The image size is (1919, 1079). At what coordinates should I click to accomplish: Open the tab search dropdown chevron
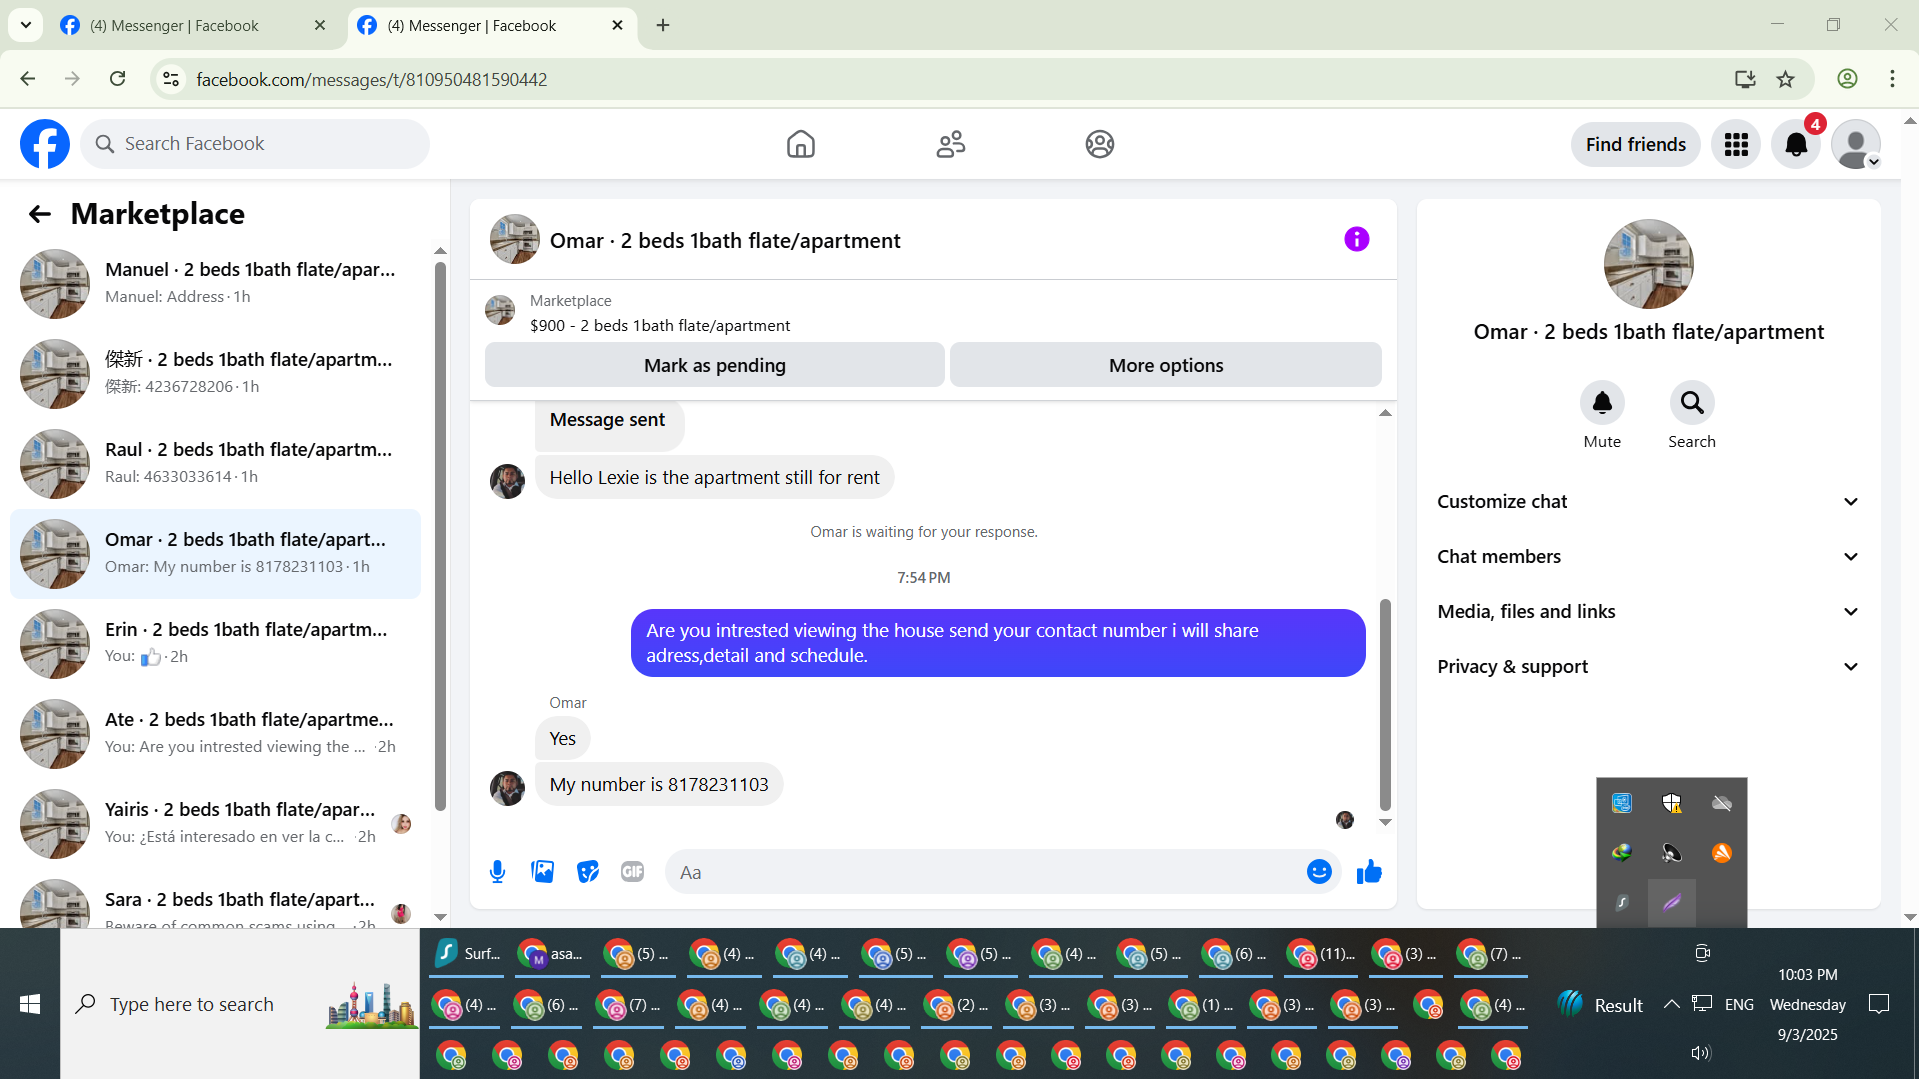coord(26,25)
